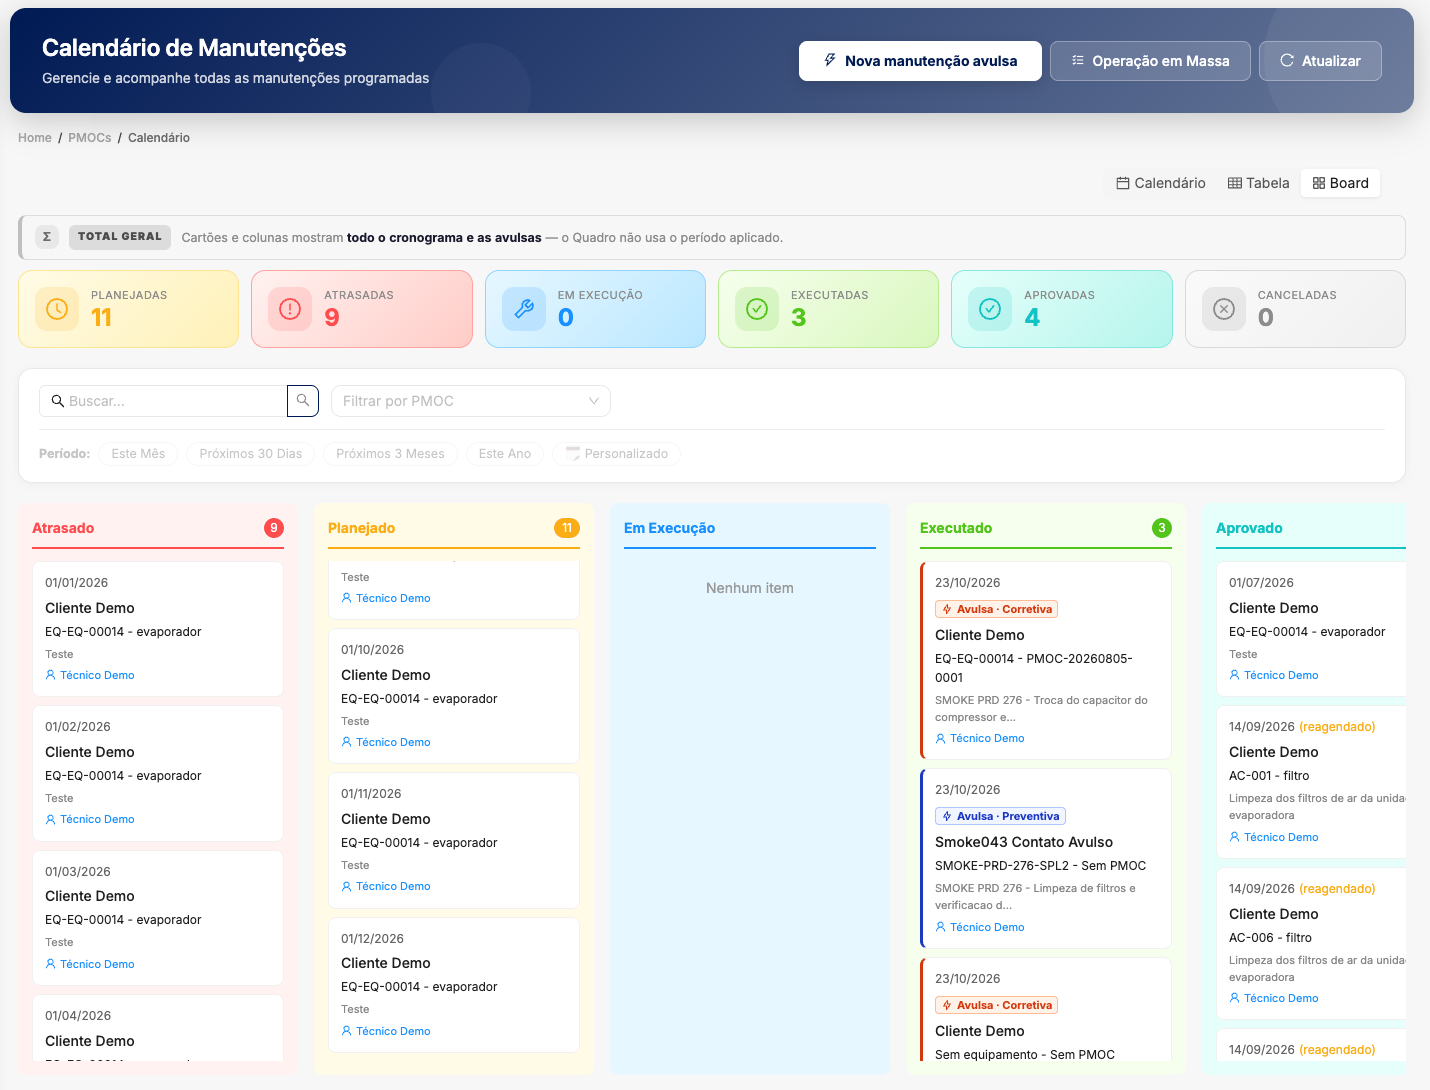1430x1090 pixels.
Task: Click the Atrasado column header title
Action: pos(63,528)
